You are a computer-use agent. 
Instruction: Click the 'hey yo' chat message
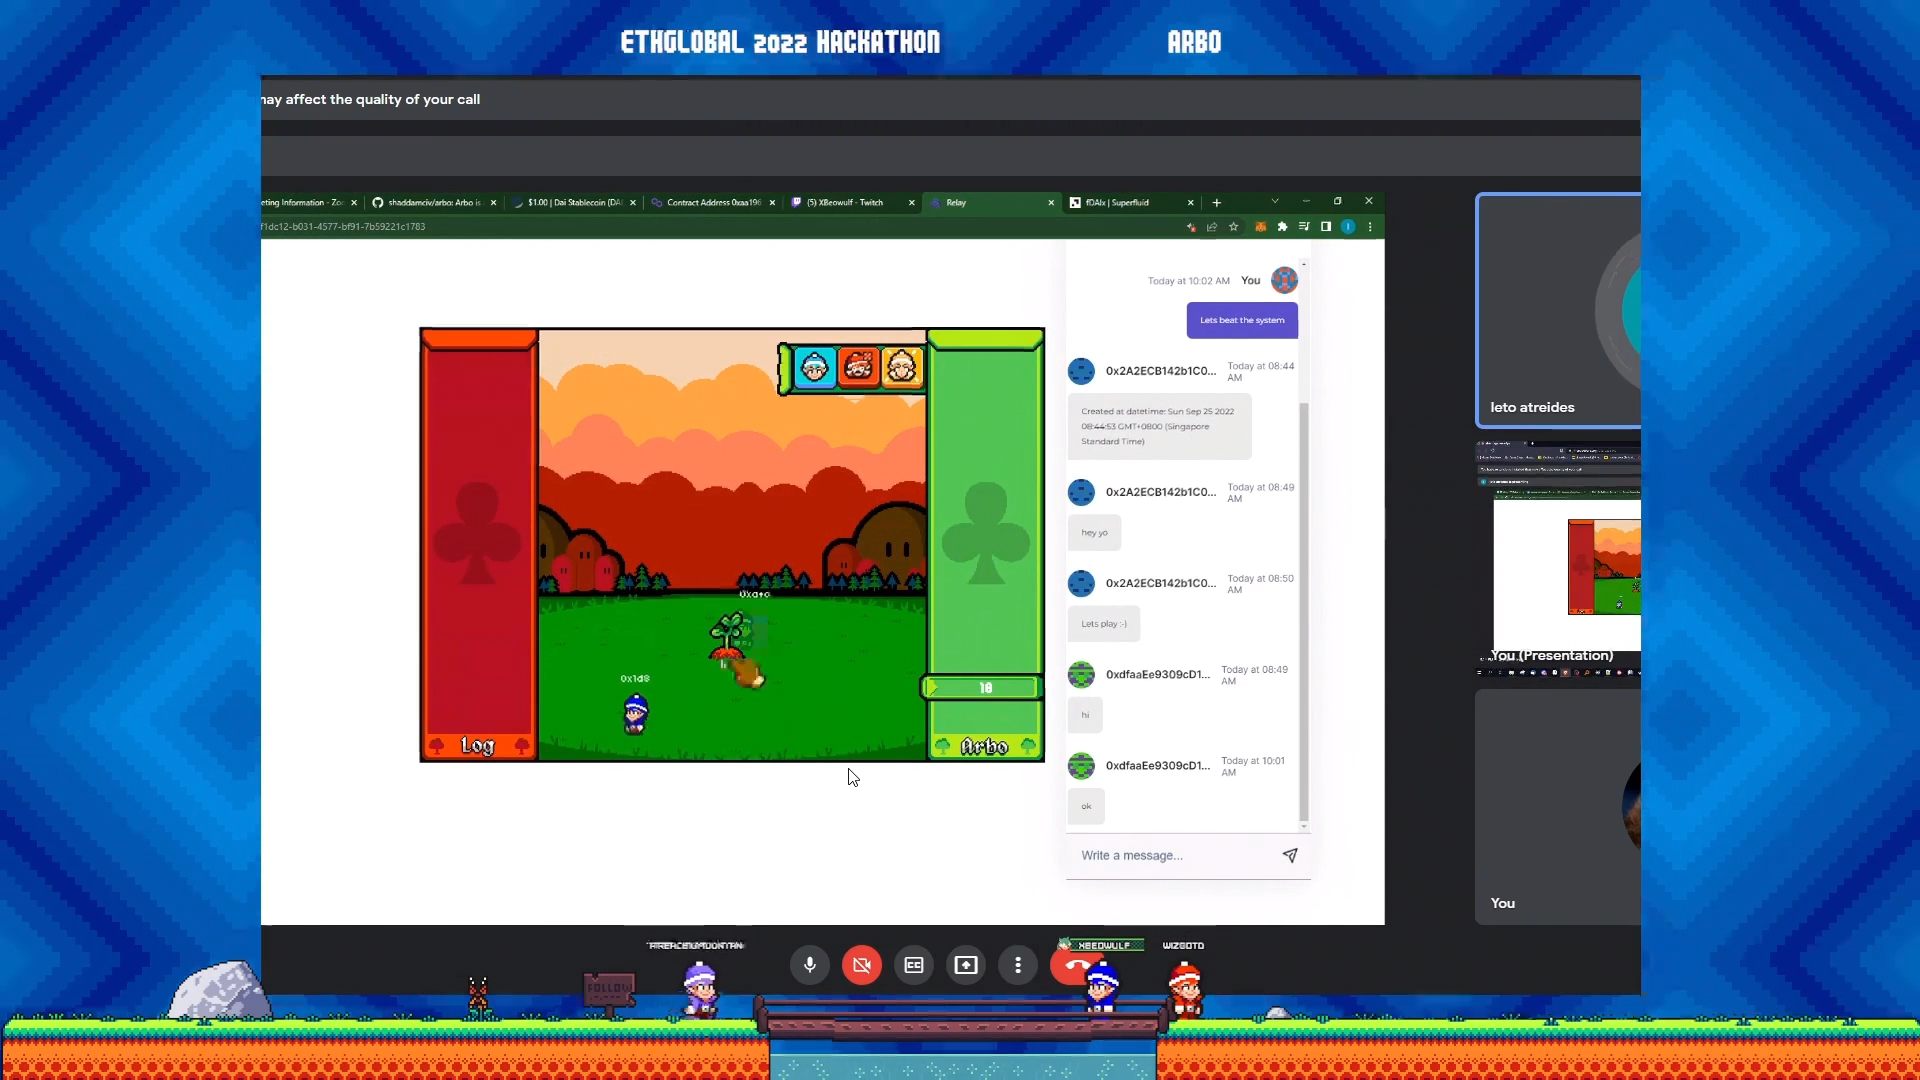point(1095,532)
